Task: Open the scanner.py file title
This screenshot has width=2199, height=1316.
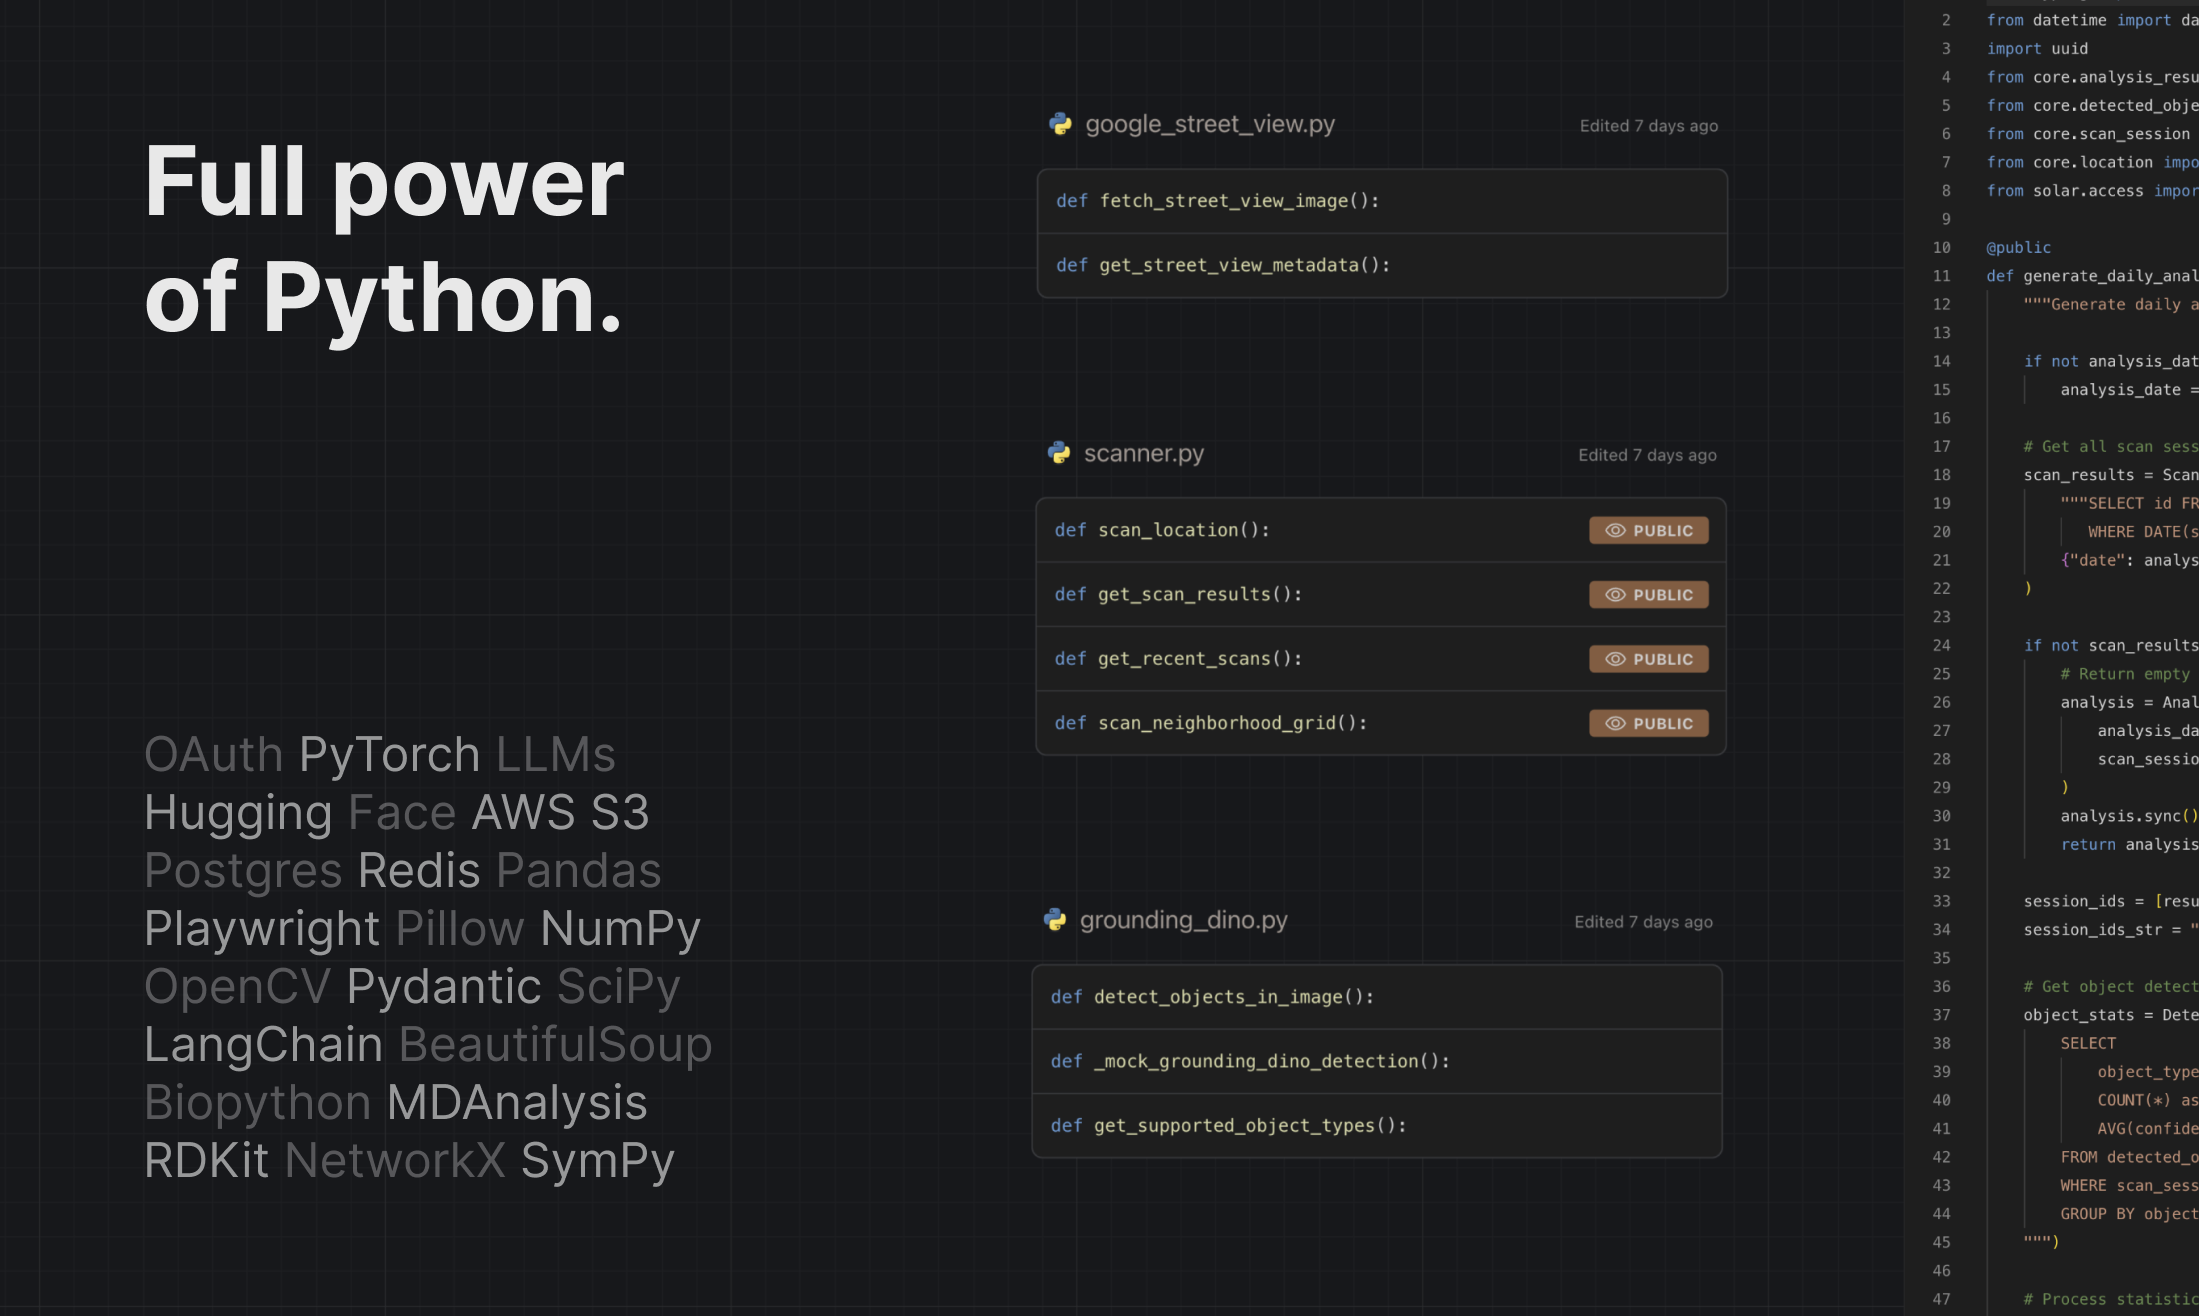Action: pyautogui.click(x=1144, y=454)
